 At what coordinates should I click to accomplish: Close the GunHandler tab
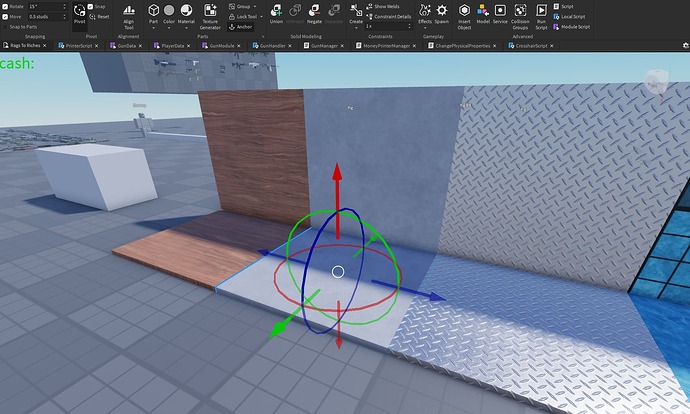(x=291, y=46)
